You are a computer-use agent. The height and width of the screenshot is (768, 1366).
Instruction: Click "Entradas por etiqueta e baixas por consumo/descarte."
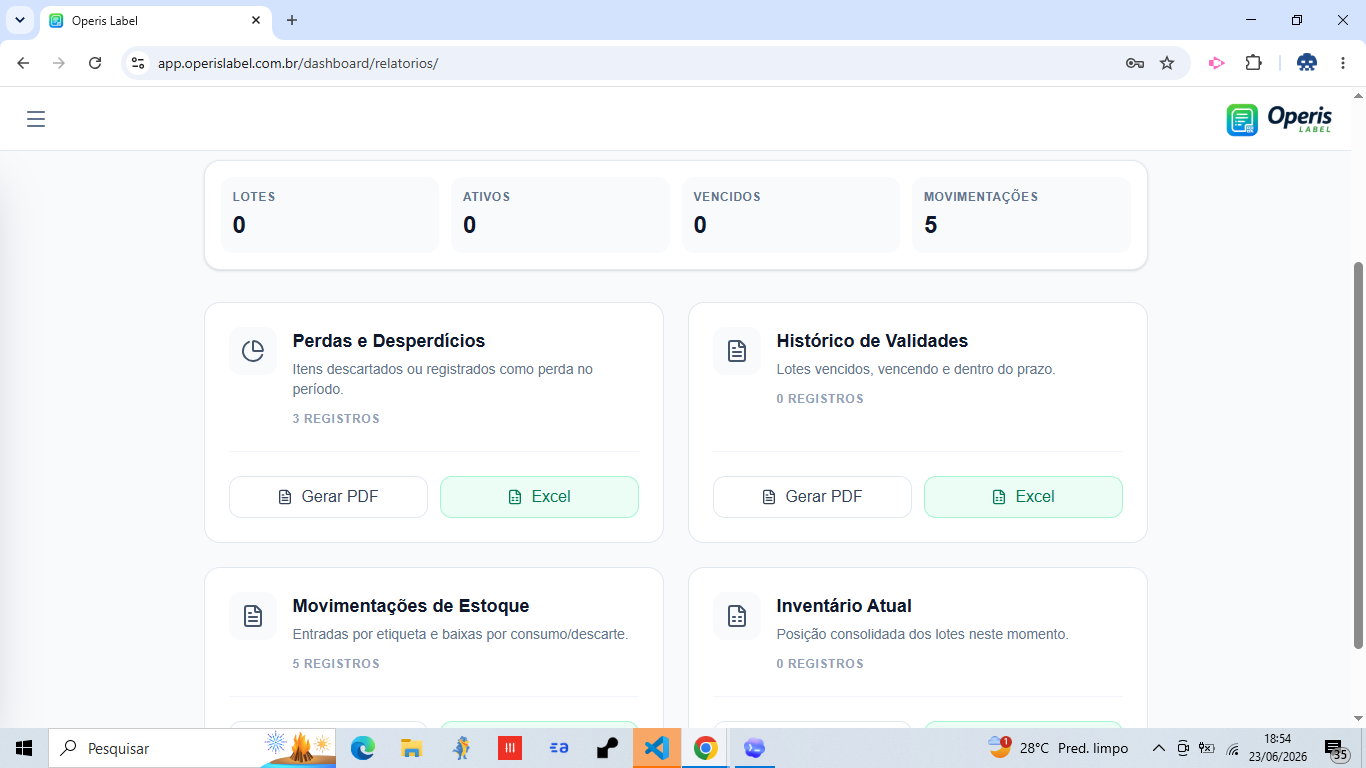point(460,634)
